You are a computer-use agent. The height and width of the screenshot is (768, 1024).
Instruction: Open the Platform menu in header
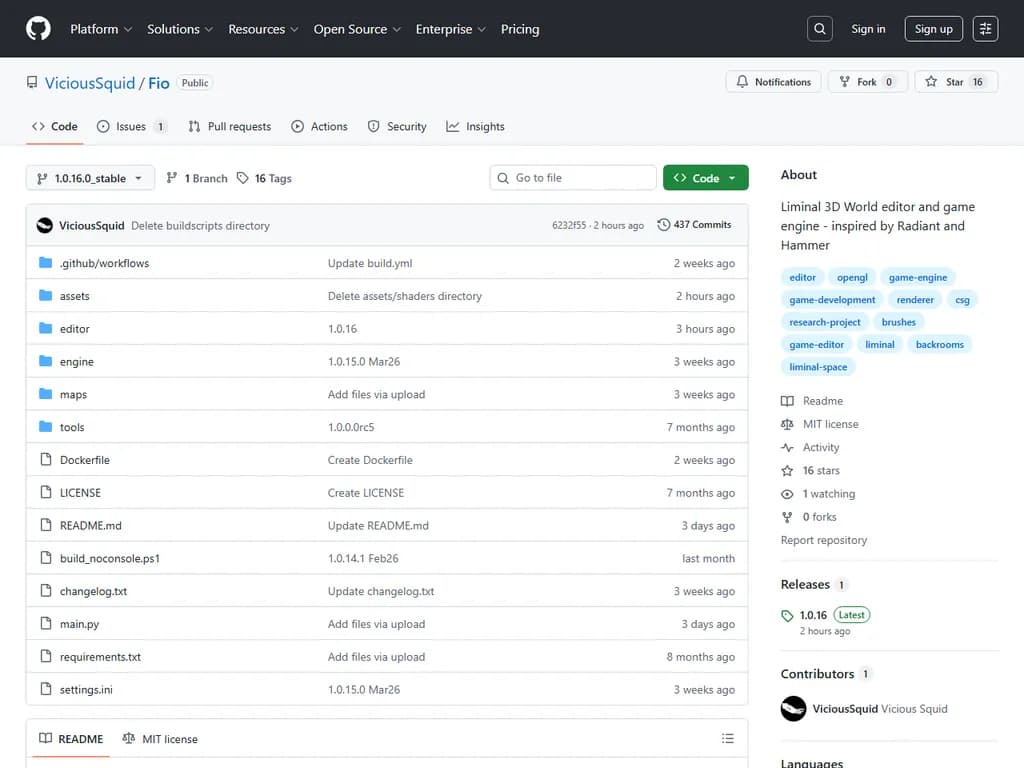[100, 29]
